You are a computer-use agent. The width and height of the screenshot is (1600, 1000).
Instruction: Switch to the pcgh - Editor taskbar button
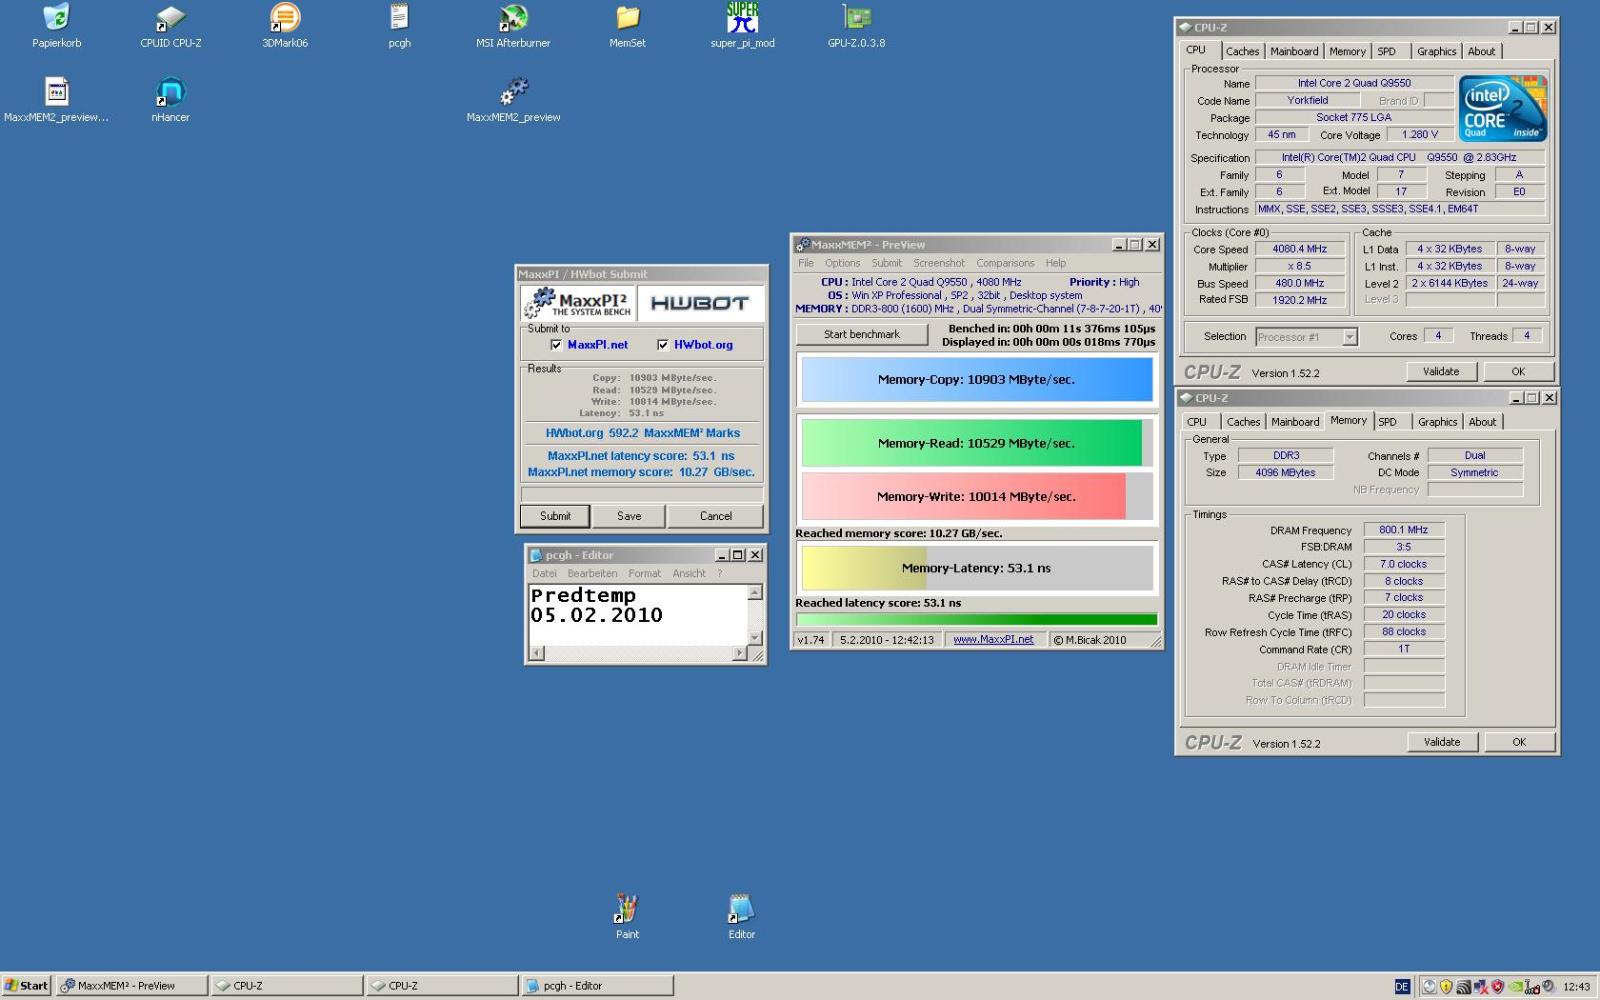597,986
